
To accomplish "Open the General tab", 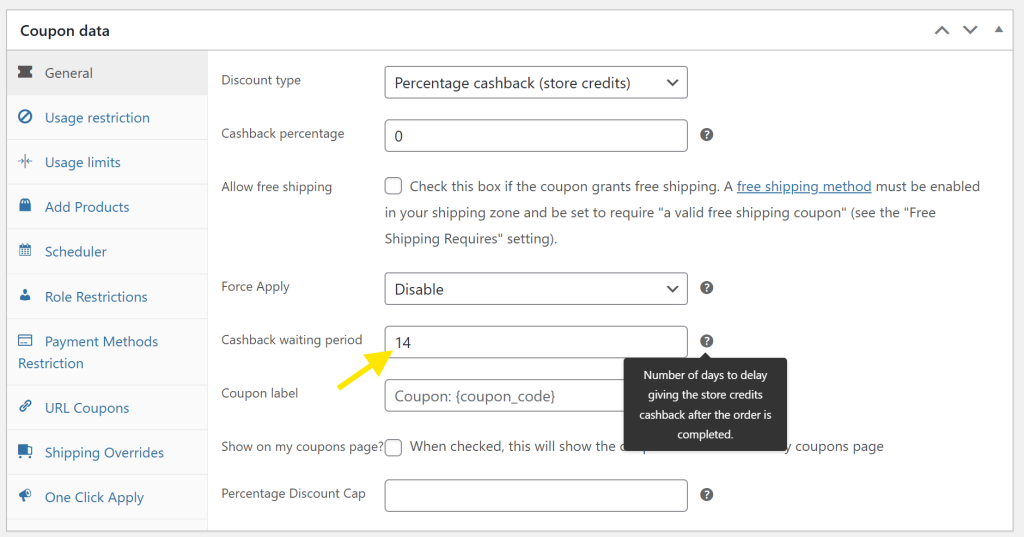I will point(107,73).
